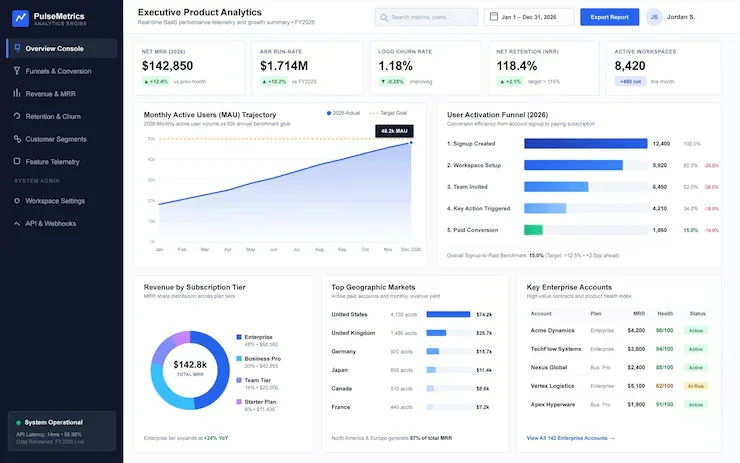The width and height of the screenshot is (740, 463).
Task: Go to Revenue & MRR section
Action: pos(62,93)
